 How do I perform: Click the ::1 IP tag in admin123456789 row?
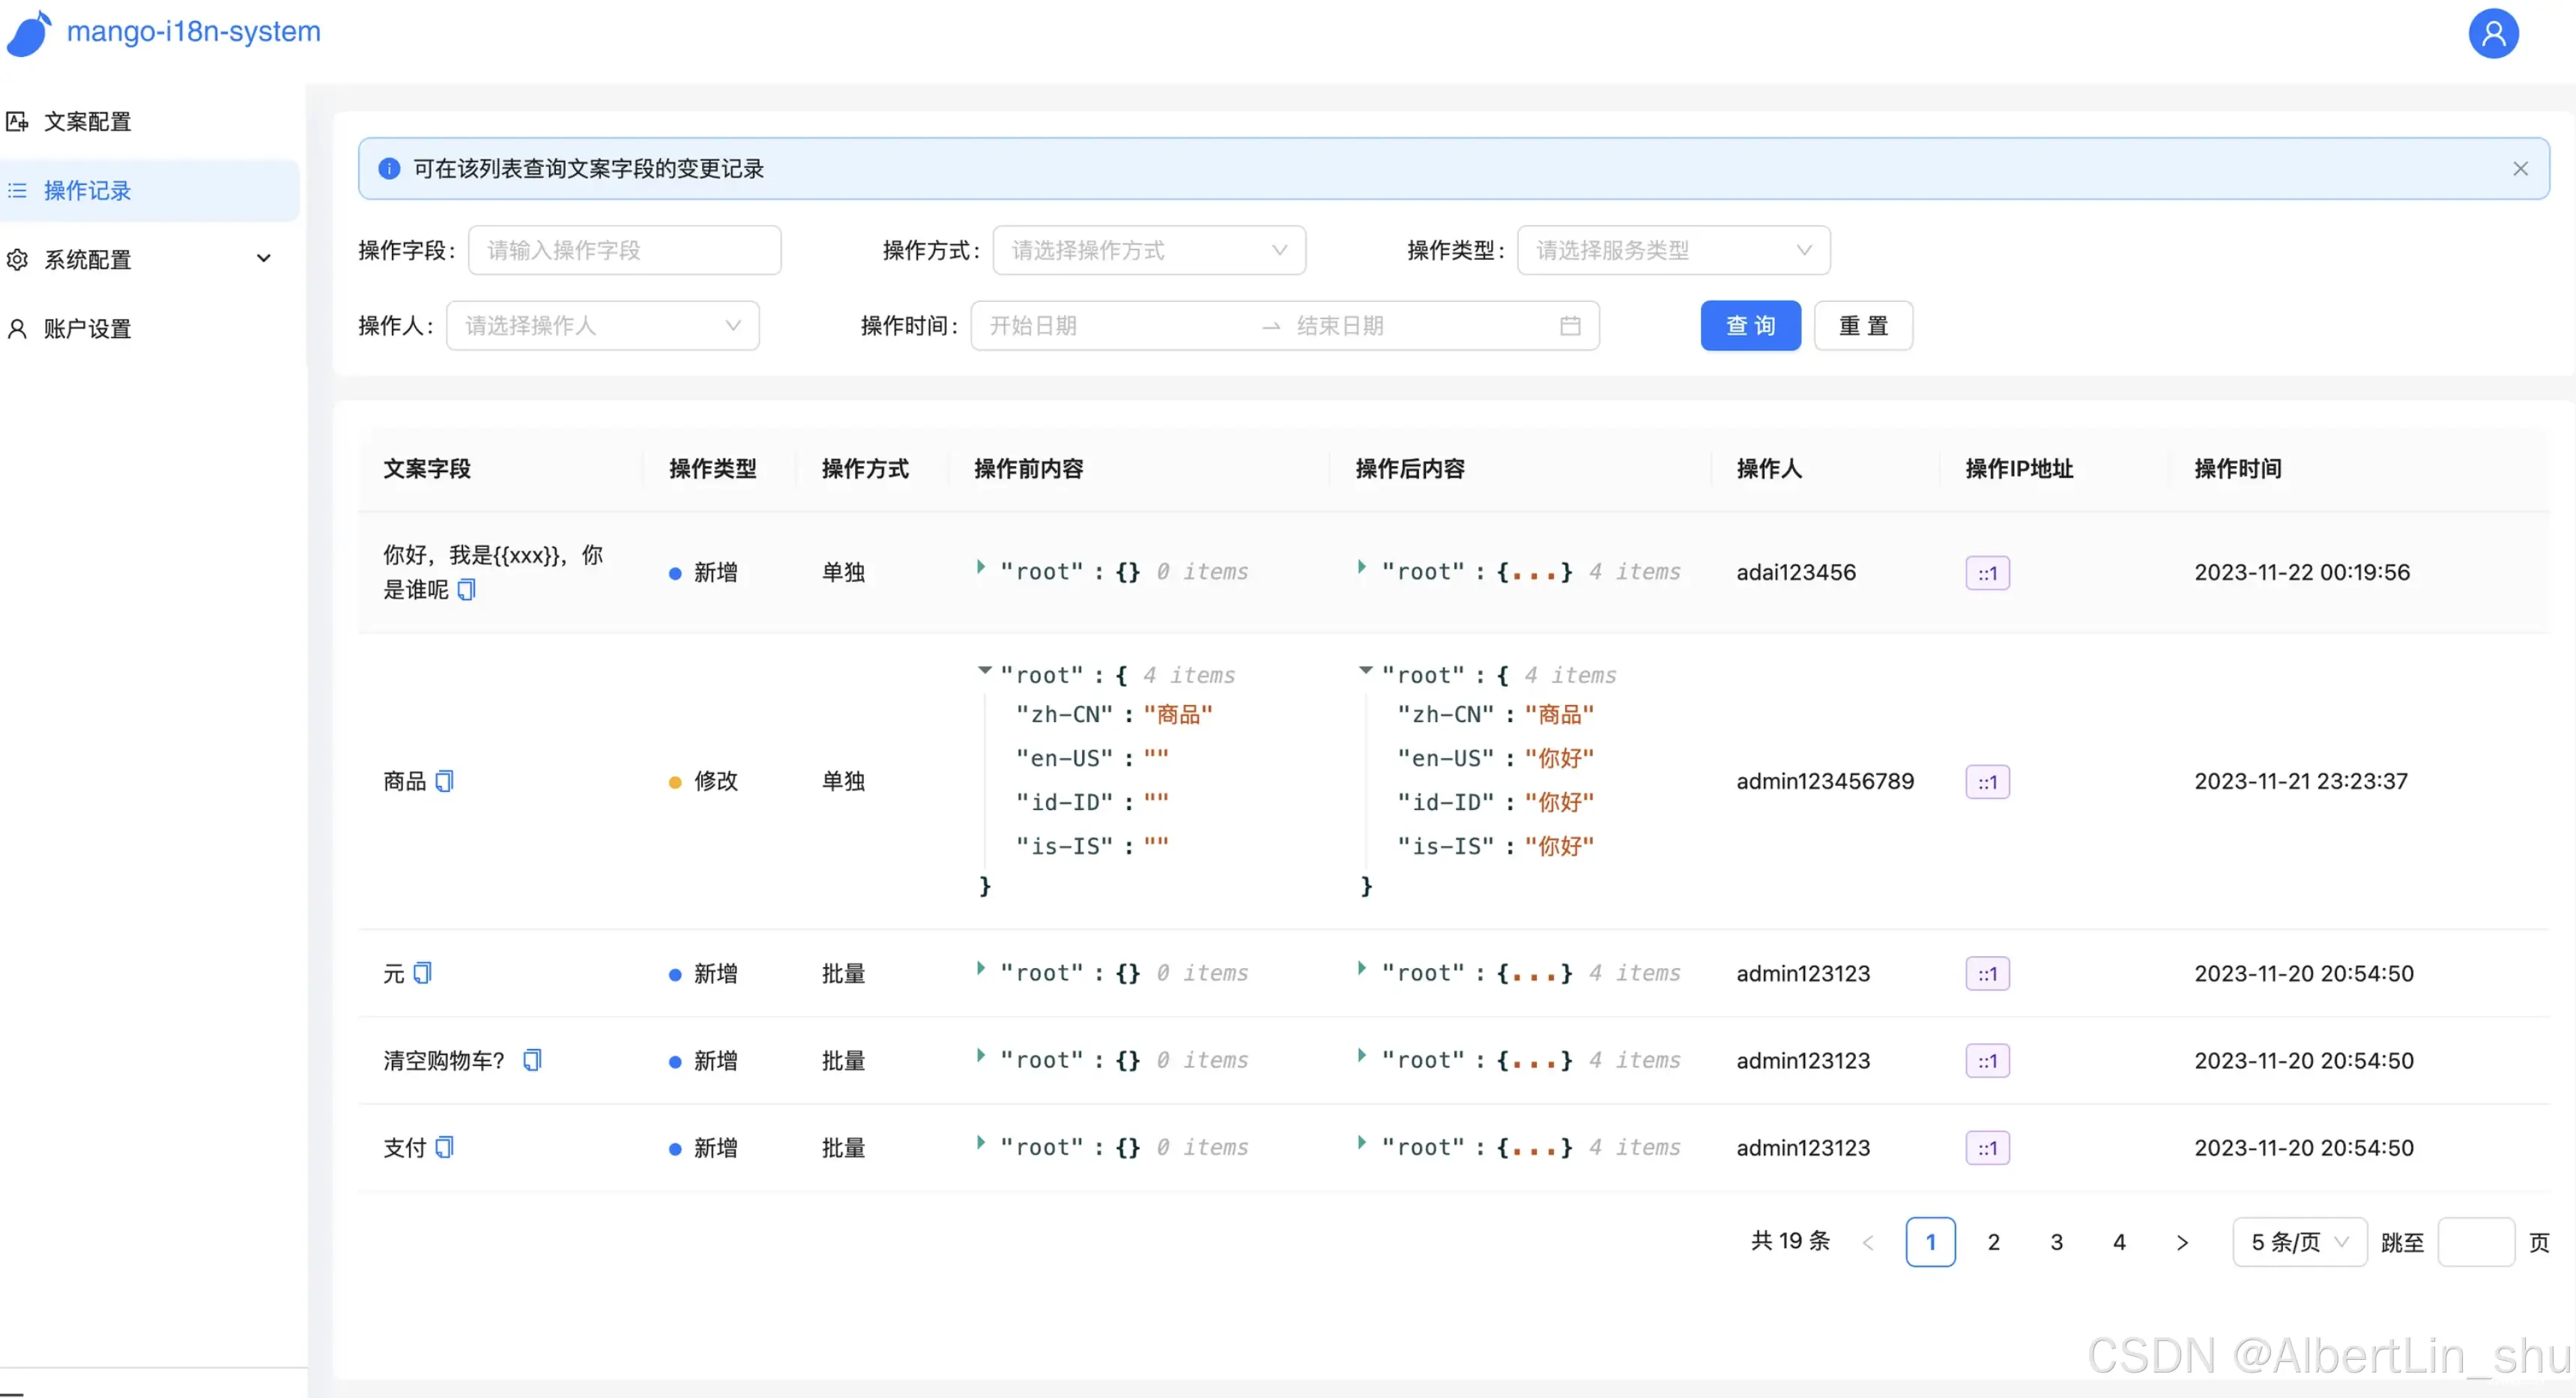click(1987, 782)
